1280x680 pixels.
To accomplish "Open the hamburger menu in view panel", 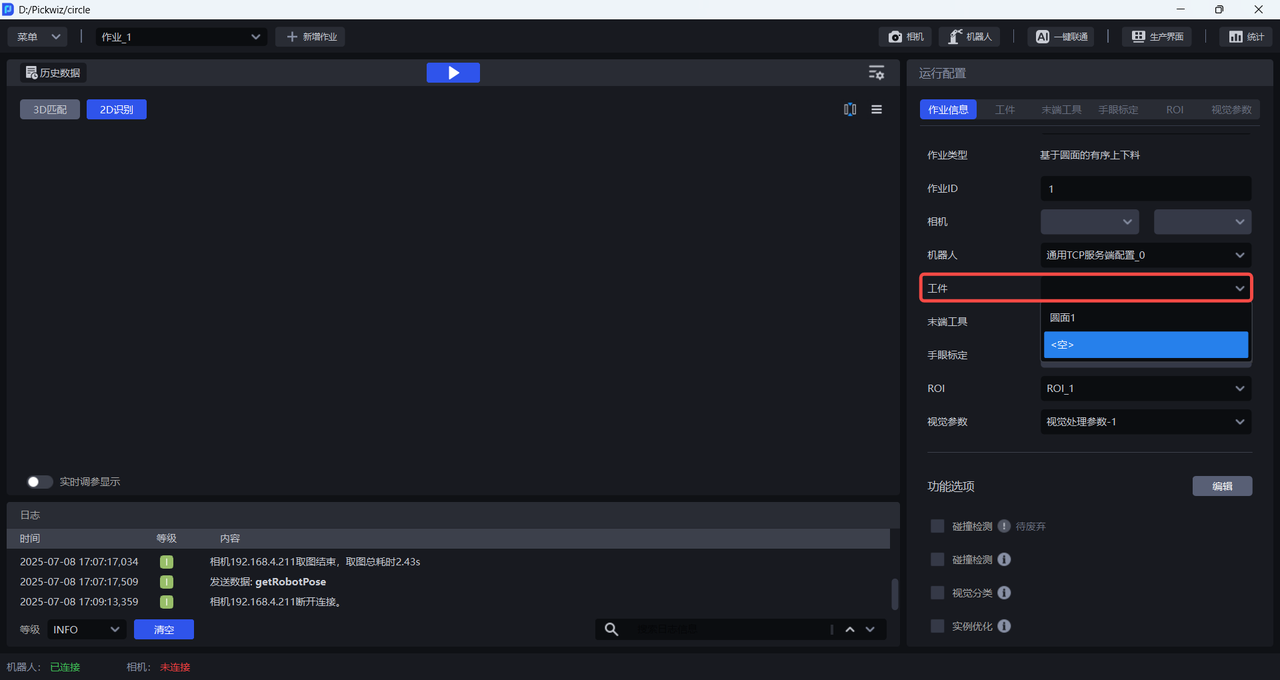I will tap(877, 110).
